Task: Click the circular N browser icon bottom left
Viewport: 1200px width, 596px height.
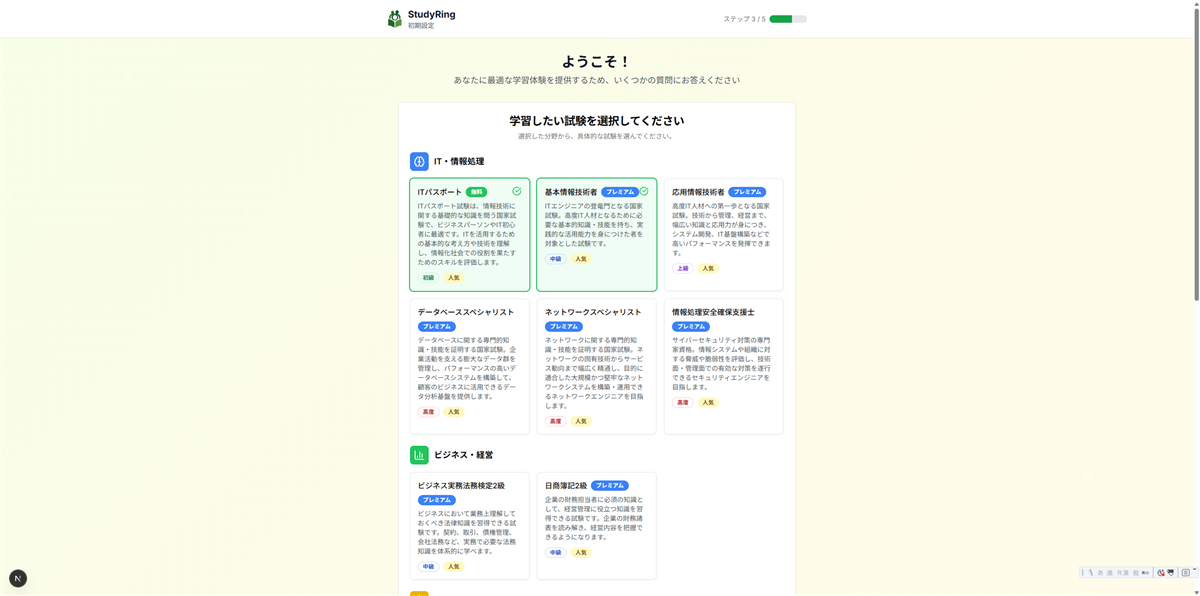Action: 17,577
